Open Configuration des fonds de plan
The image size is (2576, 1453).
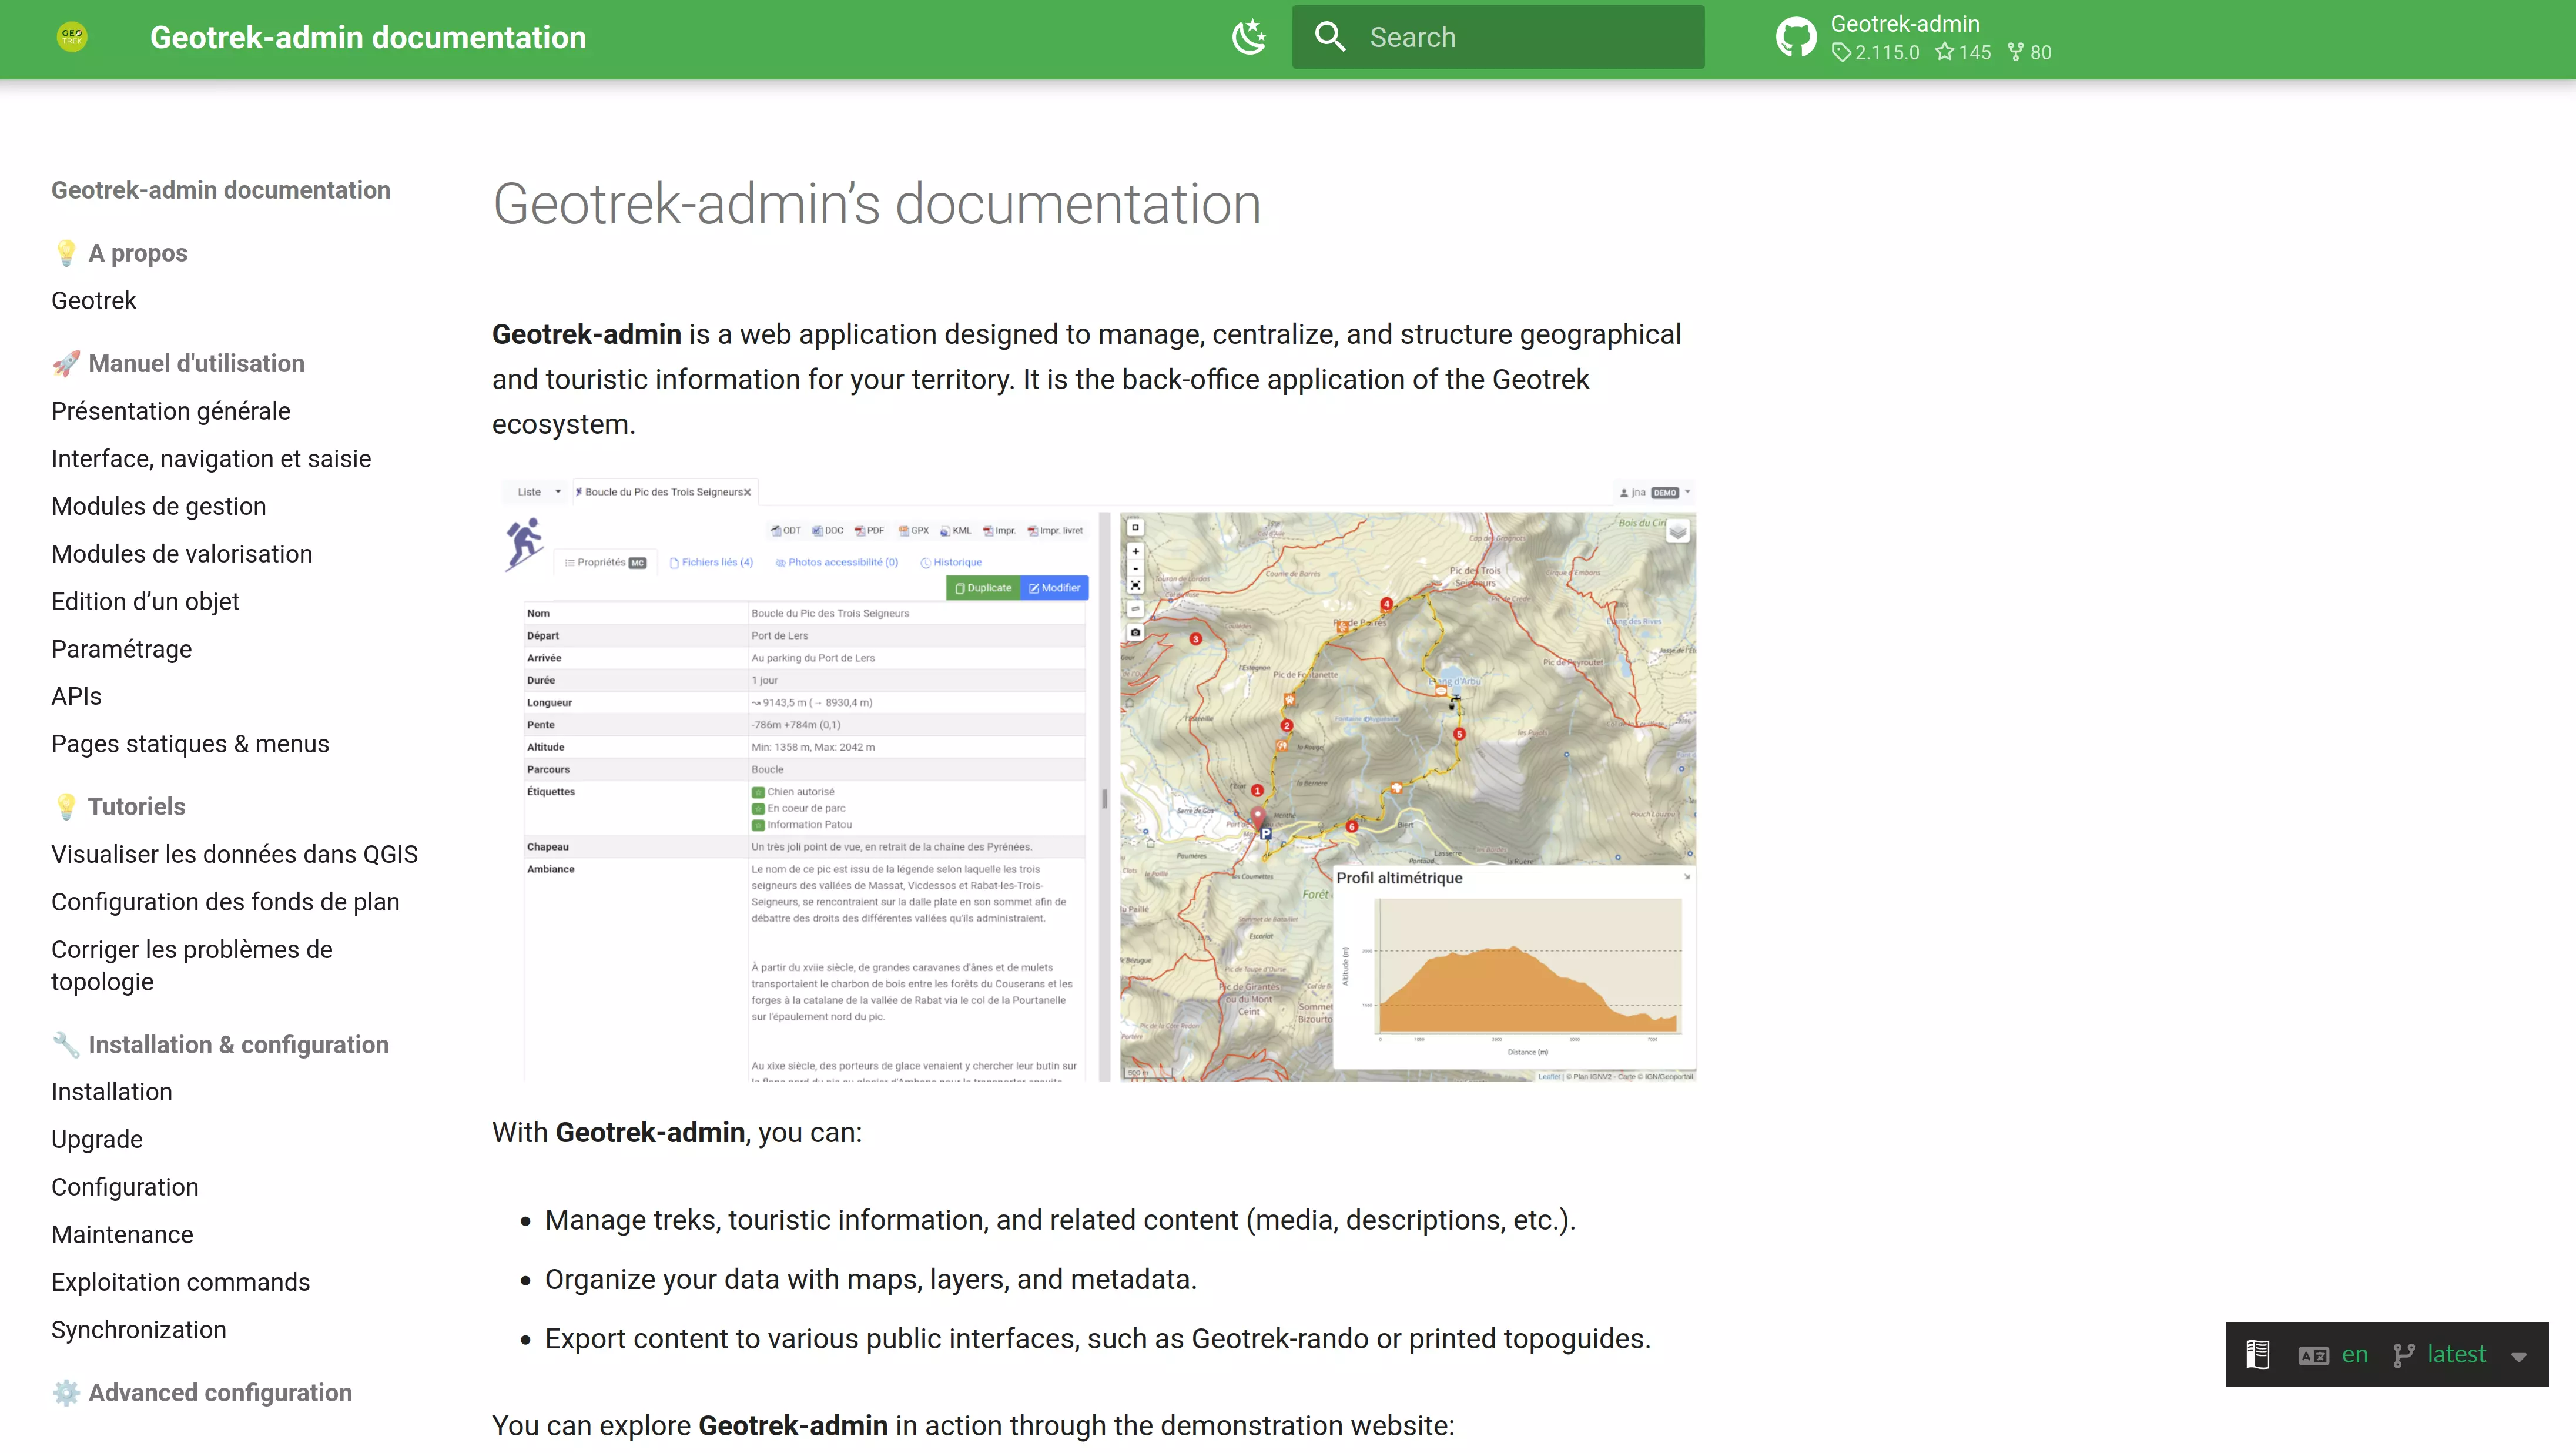pyautogui.click(x=226, y=902)
